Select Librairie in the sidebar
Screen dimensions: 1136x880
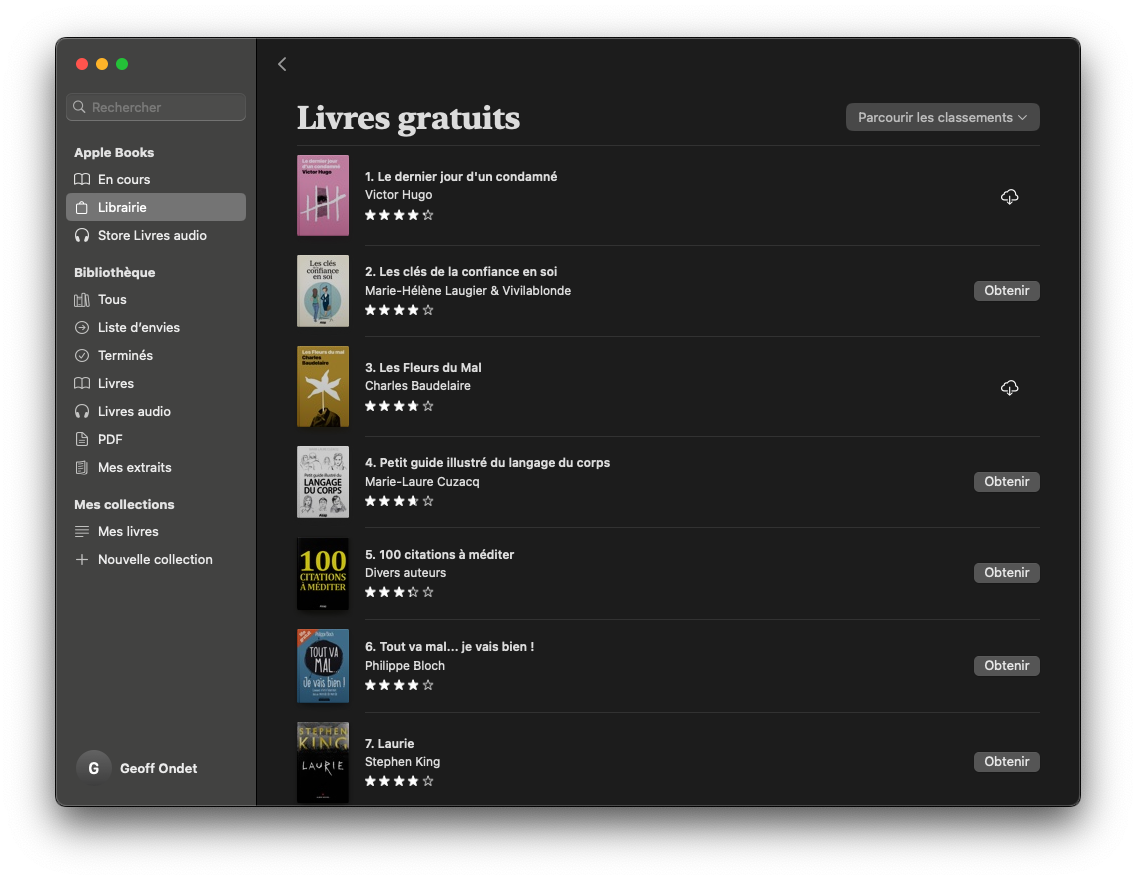click(156, 207)
